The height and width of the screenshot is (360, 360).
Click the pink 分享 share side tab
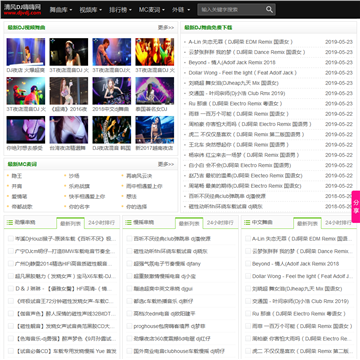356,207
